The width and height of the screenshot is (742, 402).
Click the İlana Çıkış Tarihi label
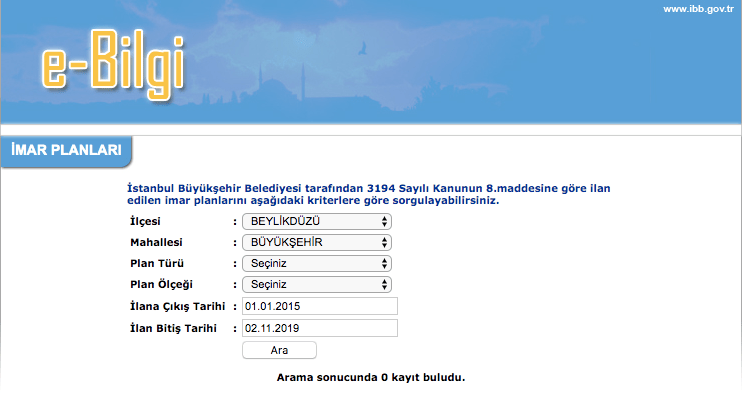coord(177,306)
